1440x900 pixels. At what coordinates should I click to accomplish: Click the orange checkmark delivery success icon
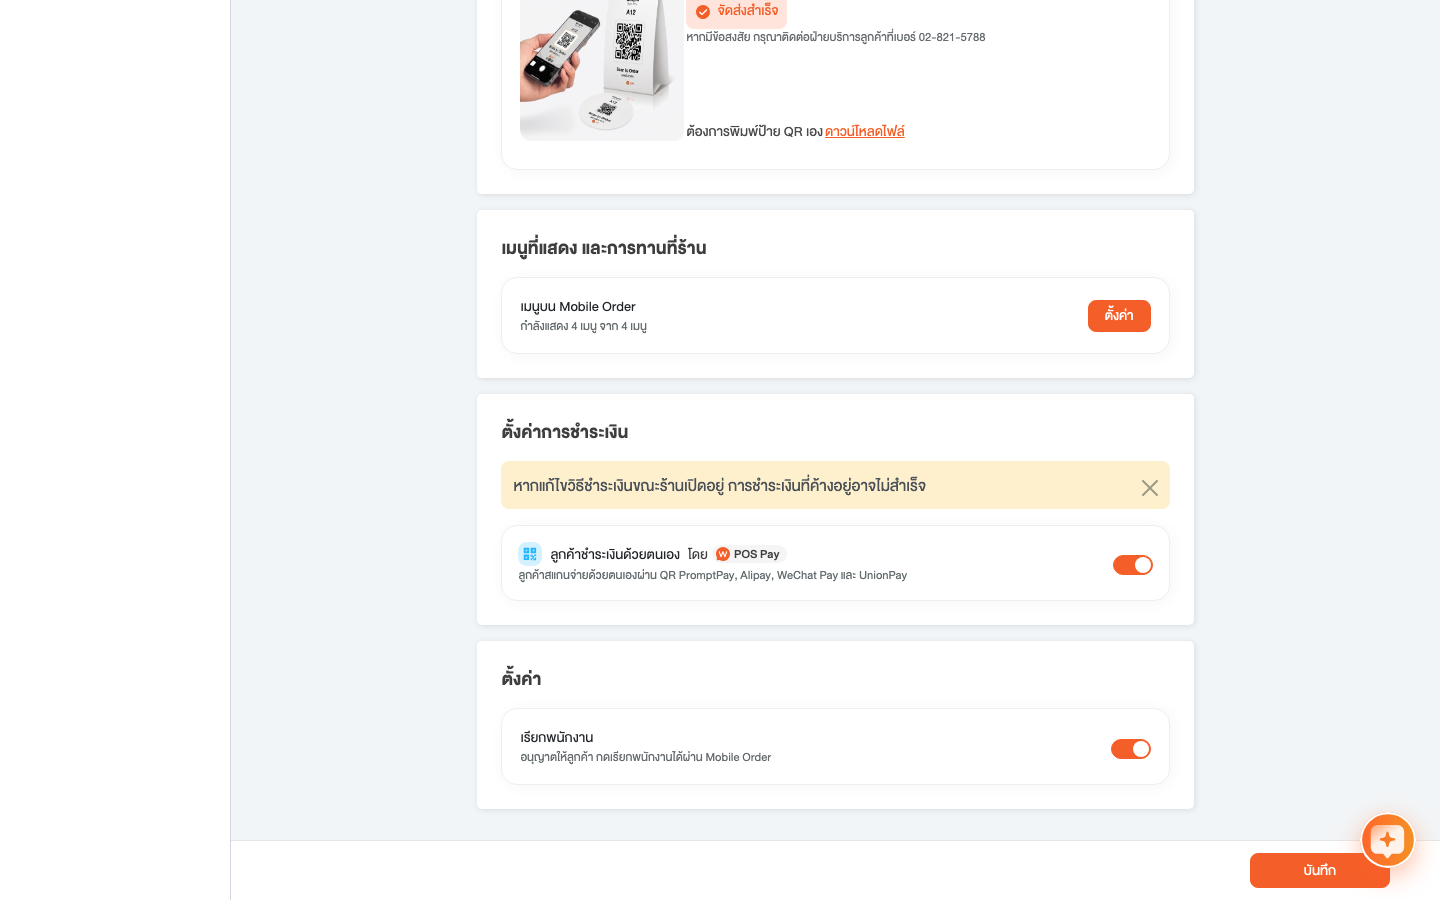pos(703,12)
